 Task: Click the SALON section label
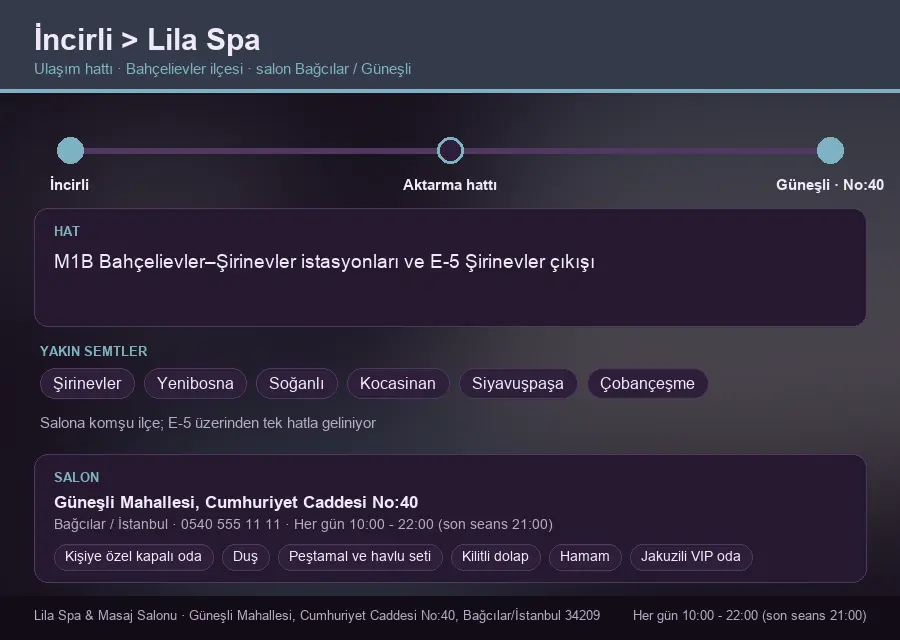pyautogui.click(x=76, y=478)
